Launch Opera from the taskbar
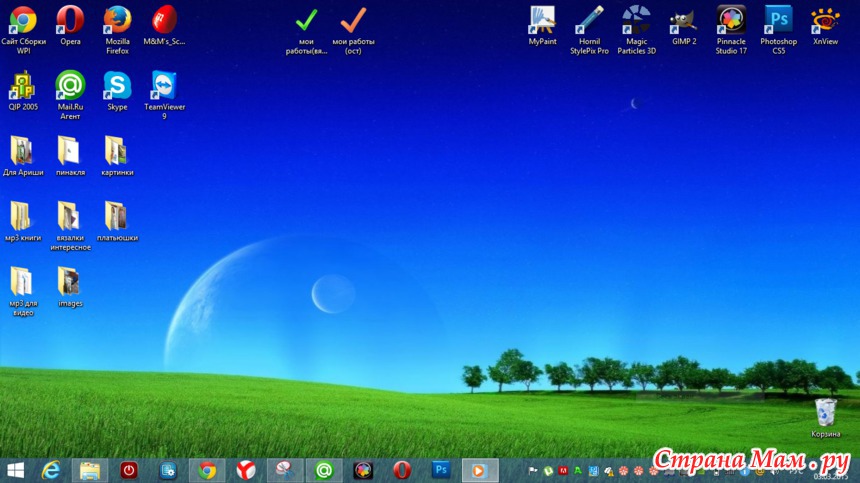This screenshot has width=860, height=483. [x=402, y=470]
